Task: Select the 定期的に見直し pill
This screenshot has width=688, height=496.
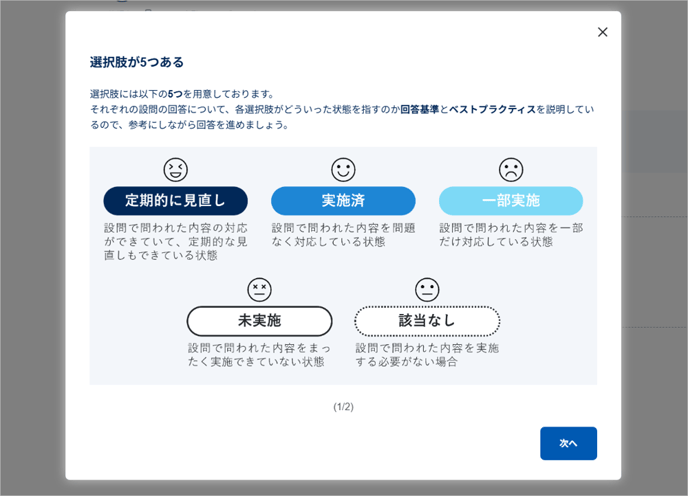Action: 176,201
